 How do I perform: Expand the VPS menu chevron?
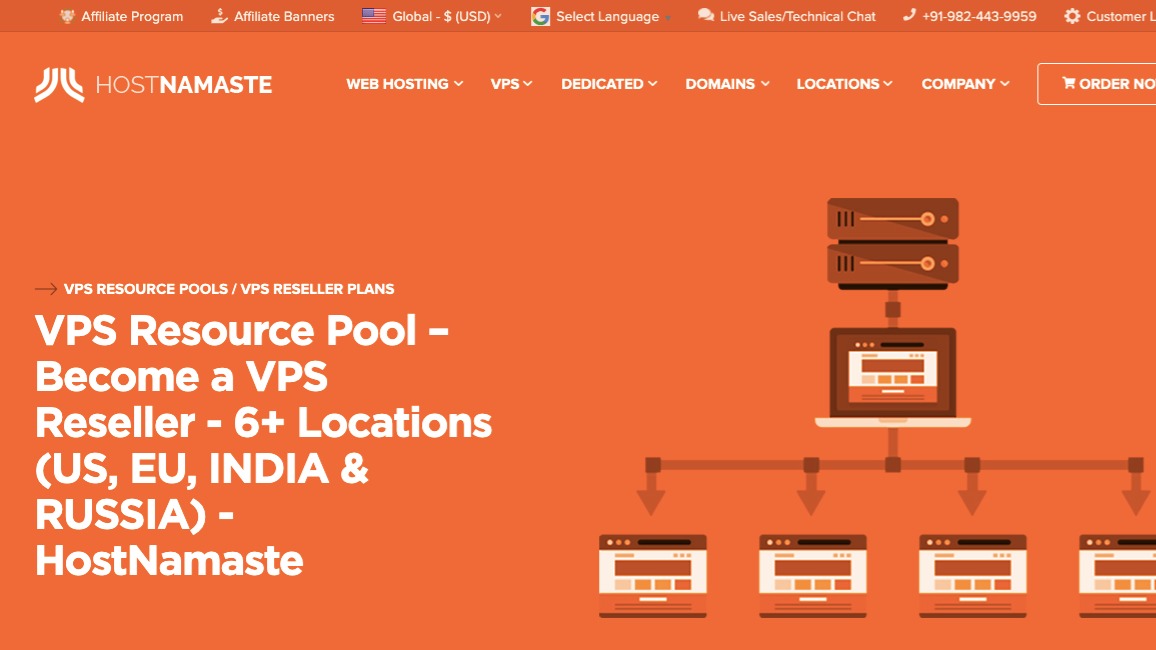point(528,84)
